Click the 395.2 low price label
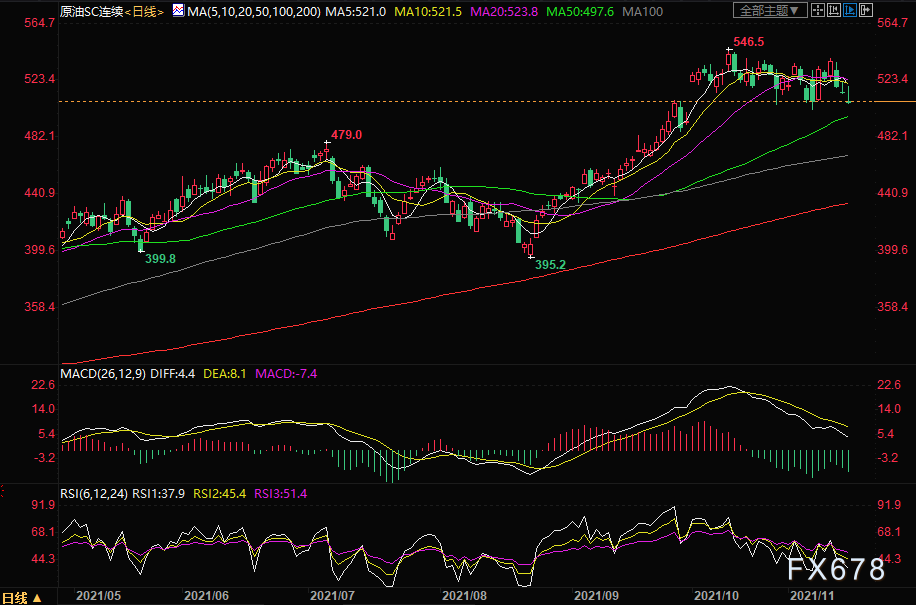Screen dimensions: 916x605 tap(550, 265)
